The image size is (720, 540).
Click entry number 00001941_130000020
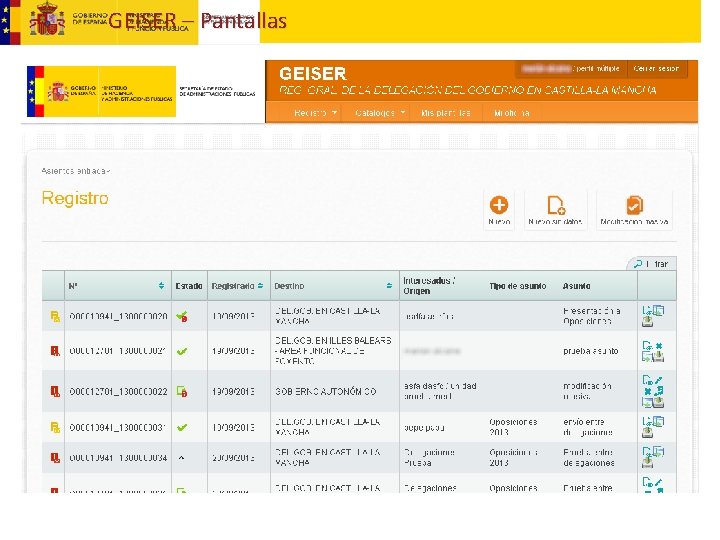pyautogui.click(x=118, y=316)
